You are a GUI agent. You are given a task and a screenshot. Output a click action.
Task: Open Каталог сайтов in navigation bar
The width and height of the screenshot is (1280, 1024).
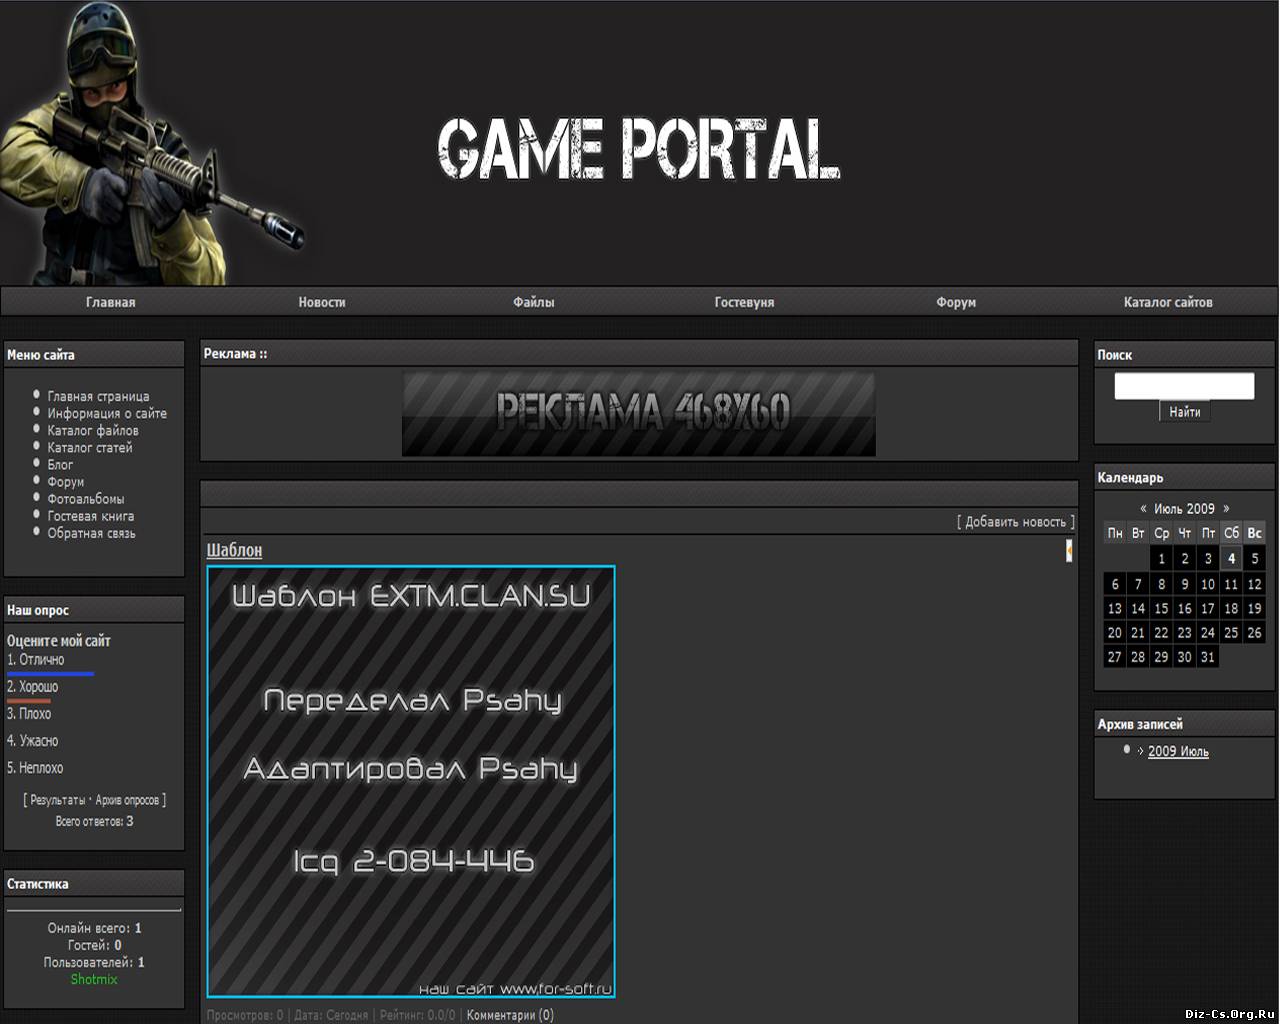(1167, 302)
